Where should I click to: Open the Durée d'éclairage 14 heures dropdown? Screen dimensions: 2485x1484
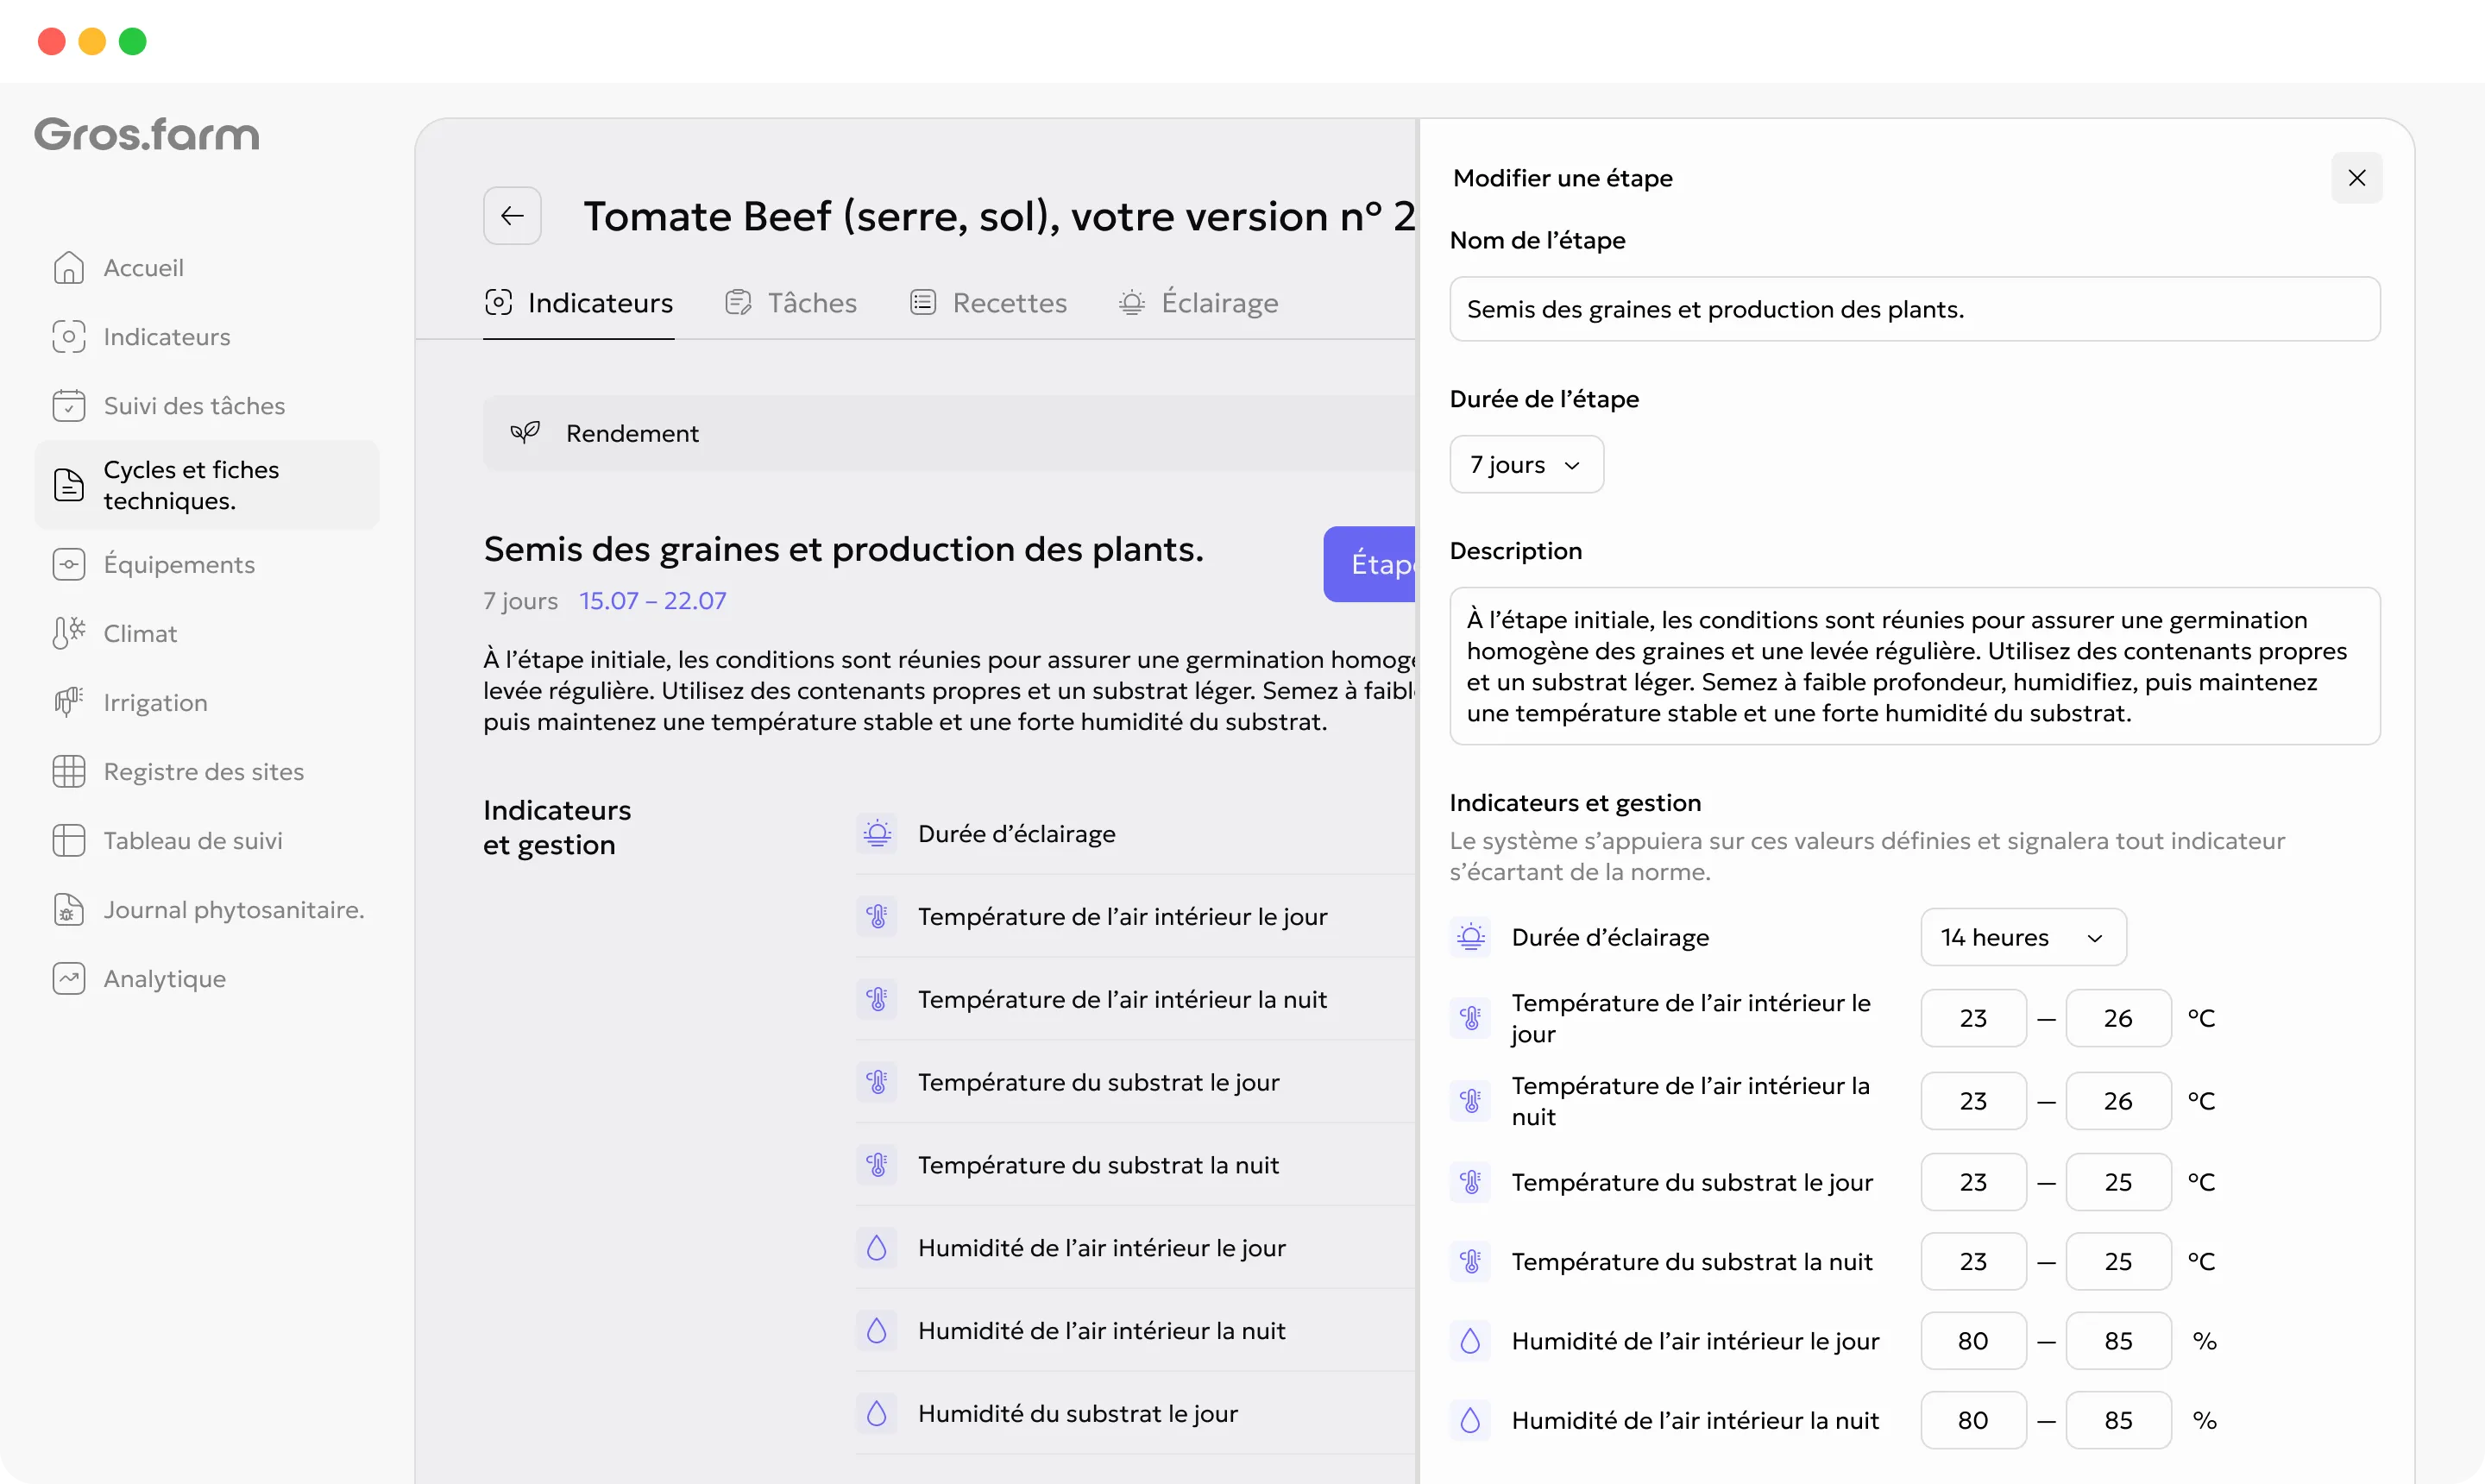pyautogui.click(x=2023, y=938)
